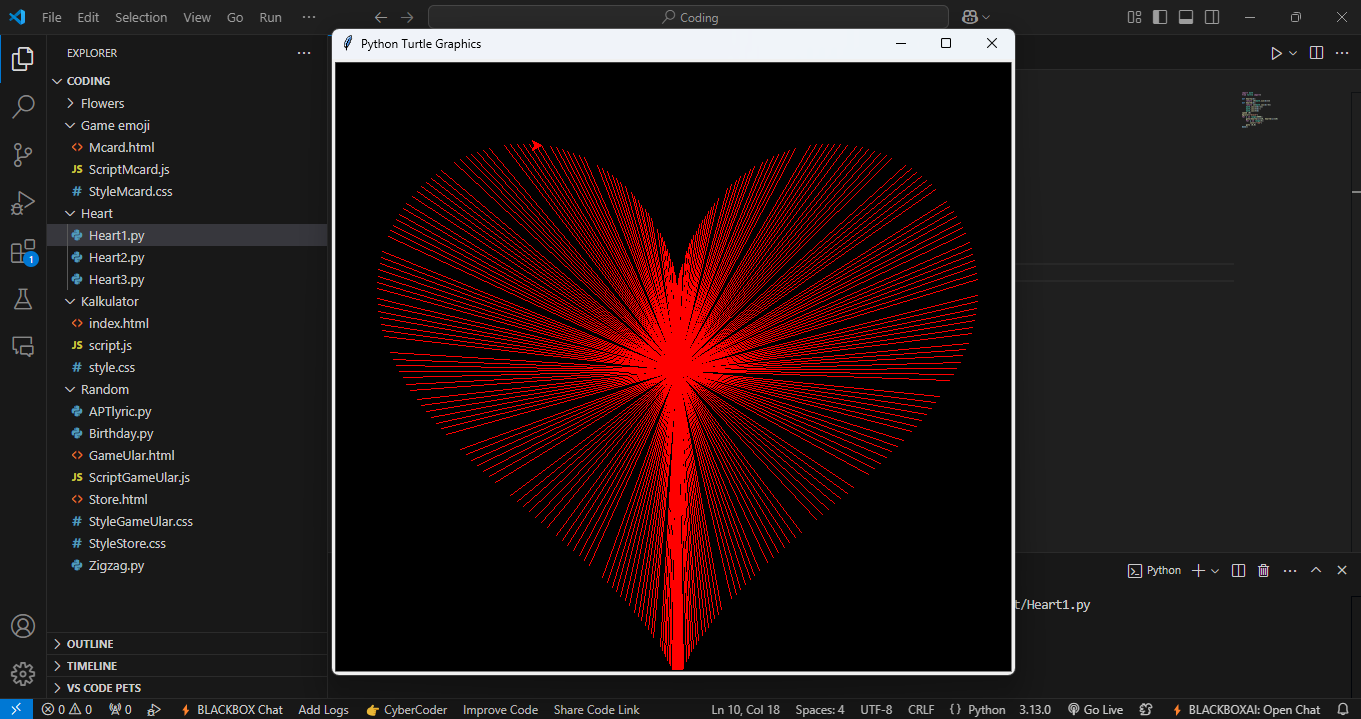Open the Run and Debug sidebar view

pos(23,202)
